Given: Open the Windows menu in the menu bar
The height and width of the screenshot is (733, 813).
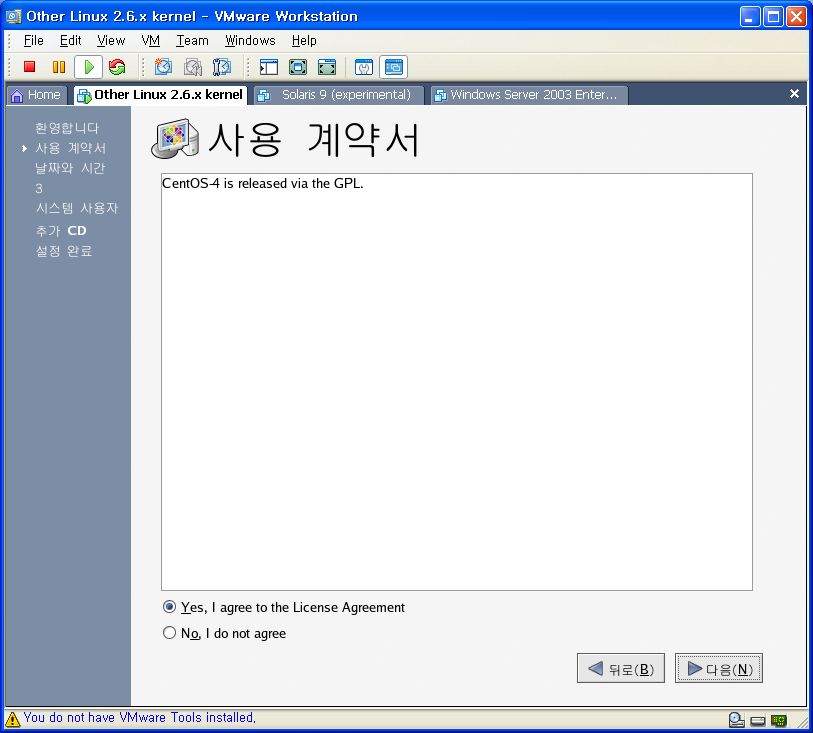Looking at the screenshot, I should [x=250, y=41].
